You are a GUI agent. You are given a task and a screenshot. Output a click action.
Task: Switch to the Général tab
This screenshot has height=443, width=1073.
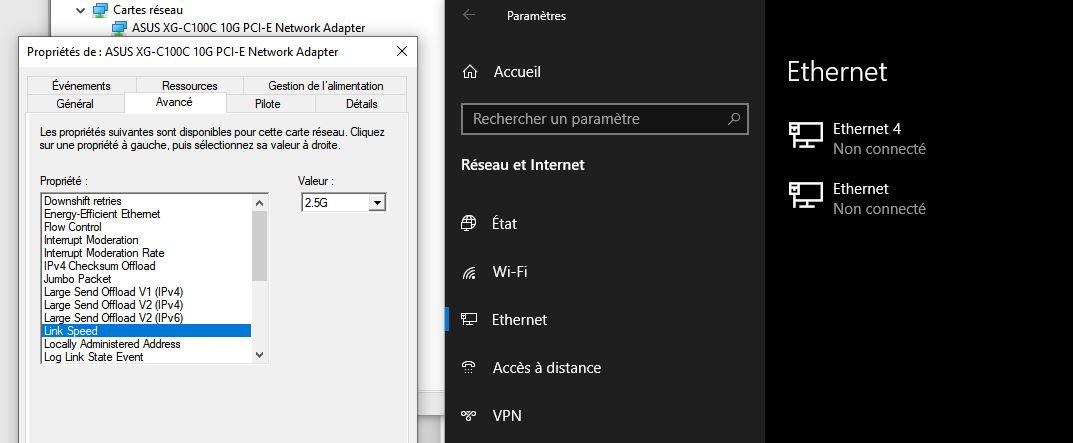[75, 104]
